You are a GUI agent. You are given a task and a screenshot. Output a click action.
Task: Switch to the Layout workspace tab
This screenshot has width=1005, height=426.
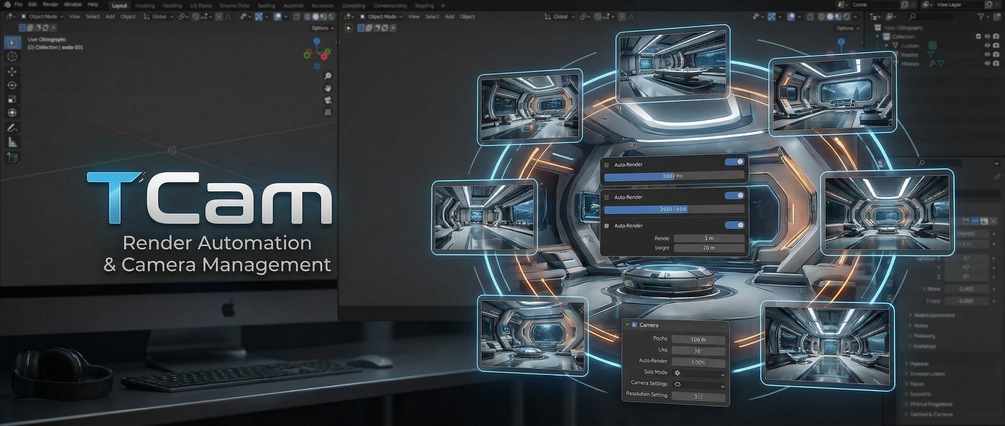119,5
